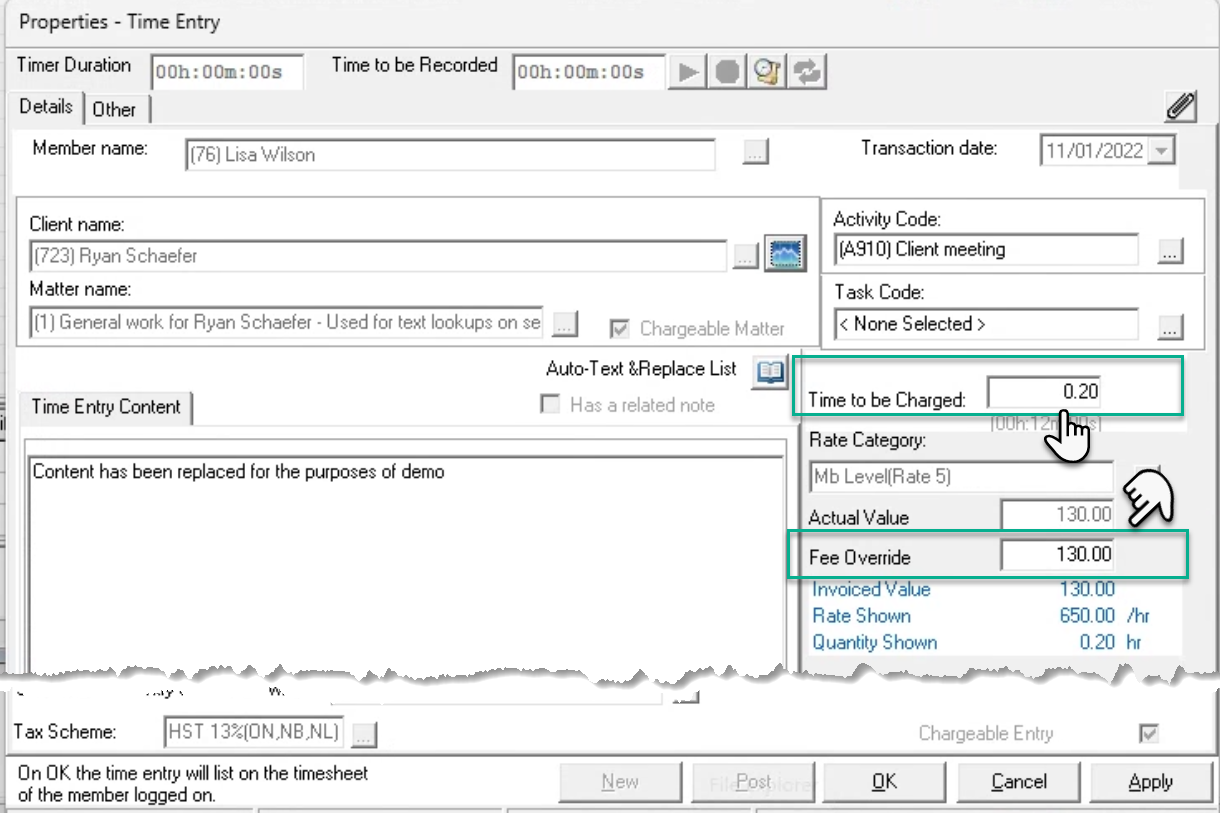Click the Actual Value field
The image size is (1220, 813).
tap(1058, 515)
